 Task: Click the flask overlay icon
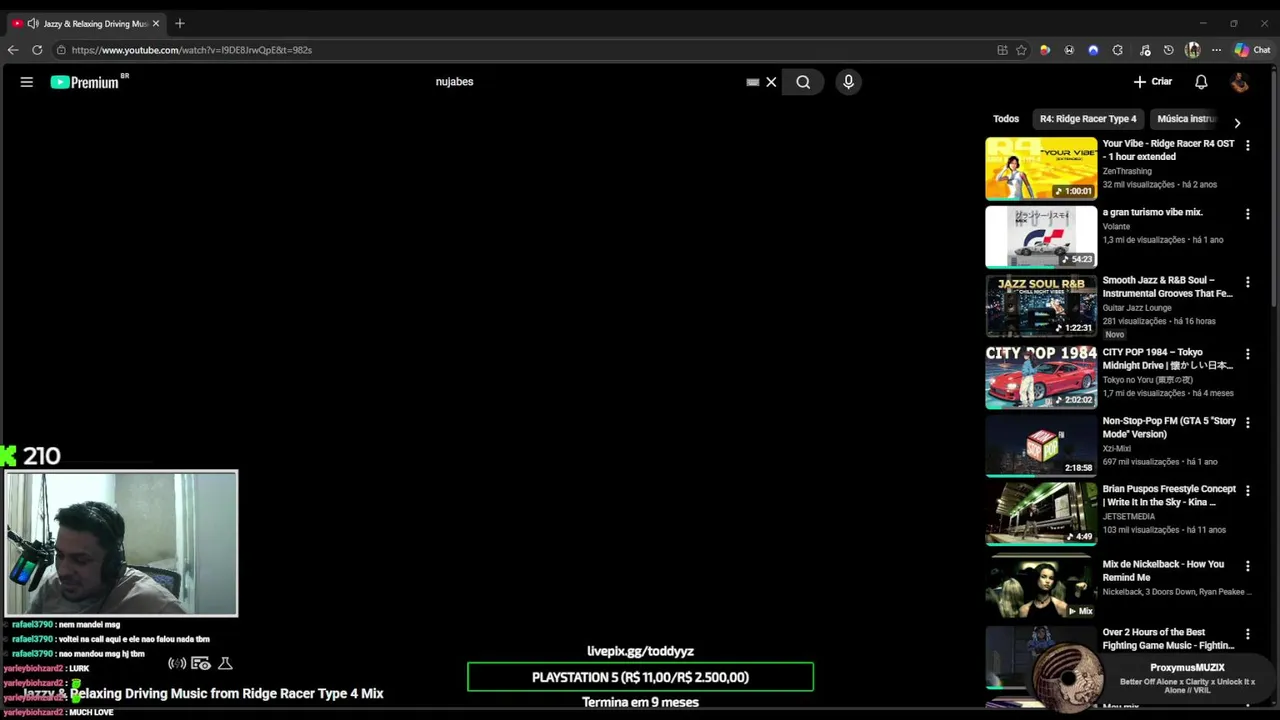(225, 663)
